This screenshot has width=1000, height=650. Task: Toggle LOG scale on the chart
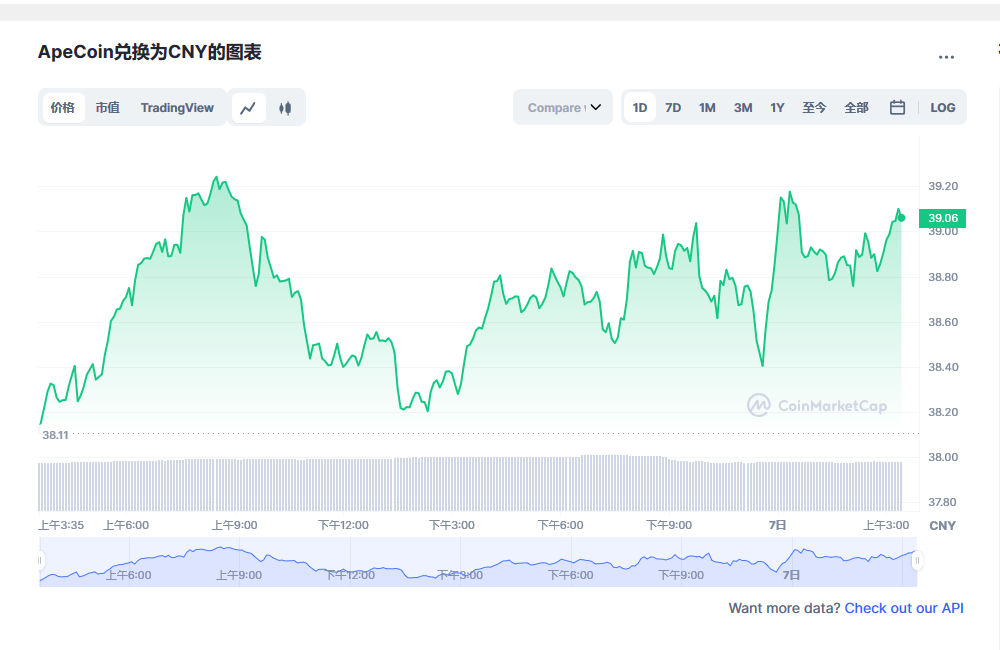pos(943,108)
